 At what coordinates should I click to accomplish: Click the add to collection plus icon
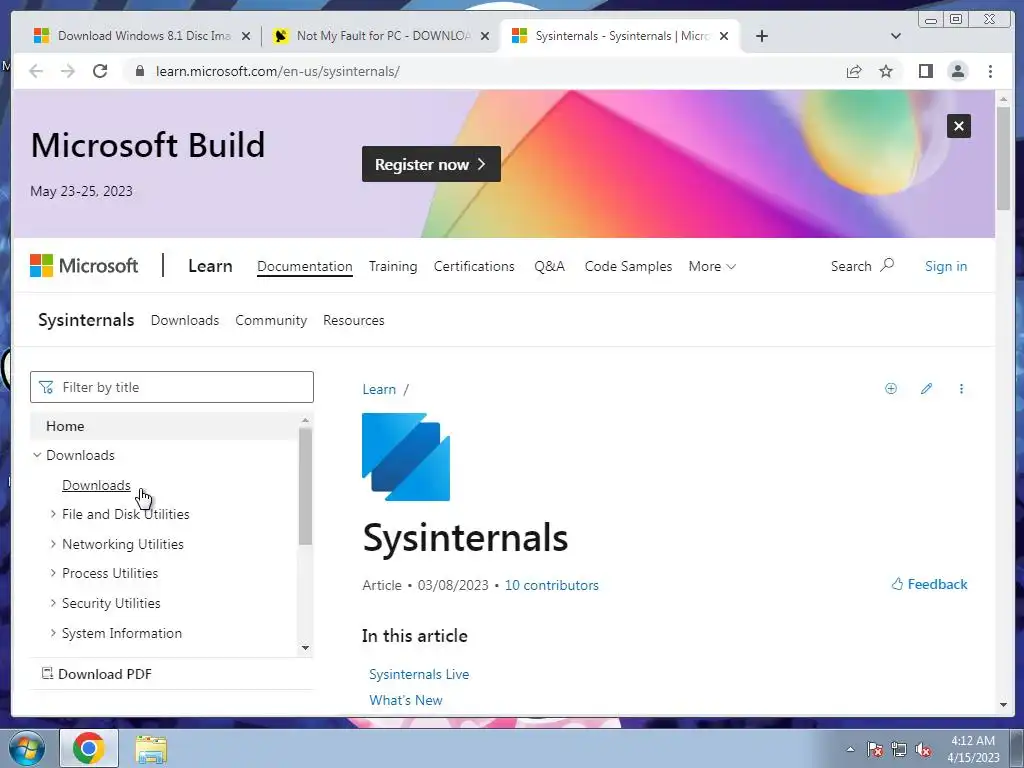(891, 389)
